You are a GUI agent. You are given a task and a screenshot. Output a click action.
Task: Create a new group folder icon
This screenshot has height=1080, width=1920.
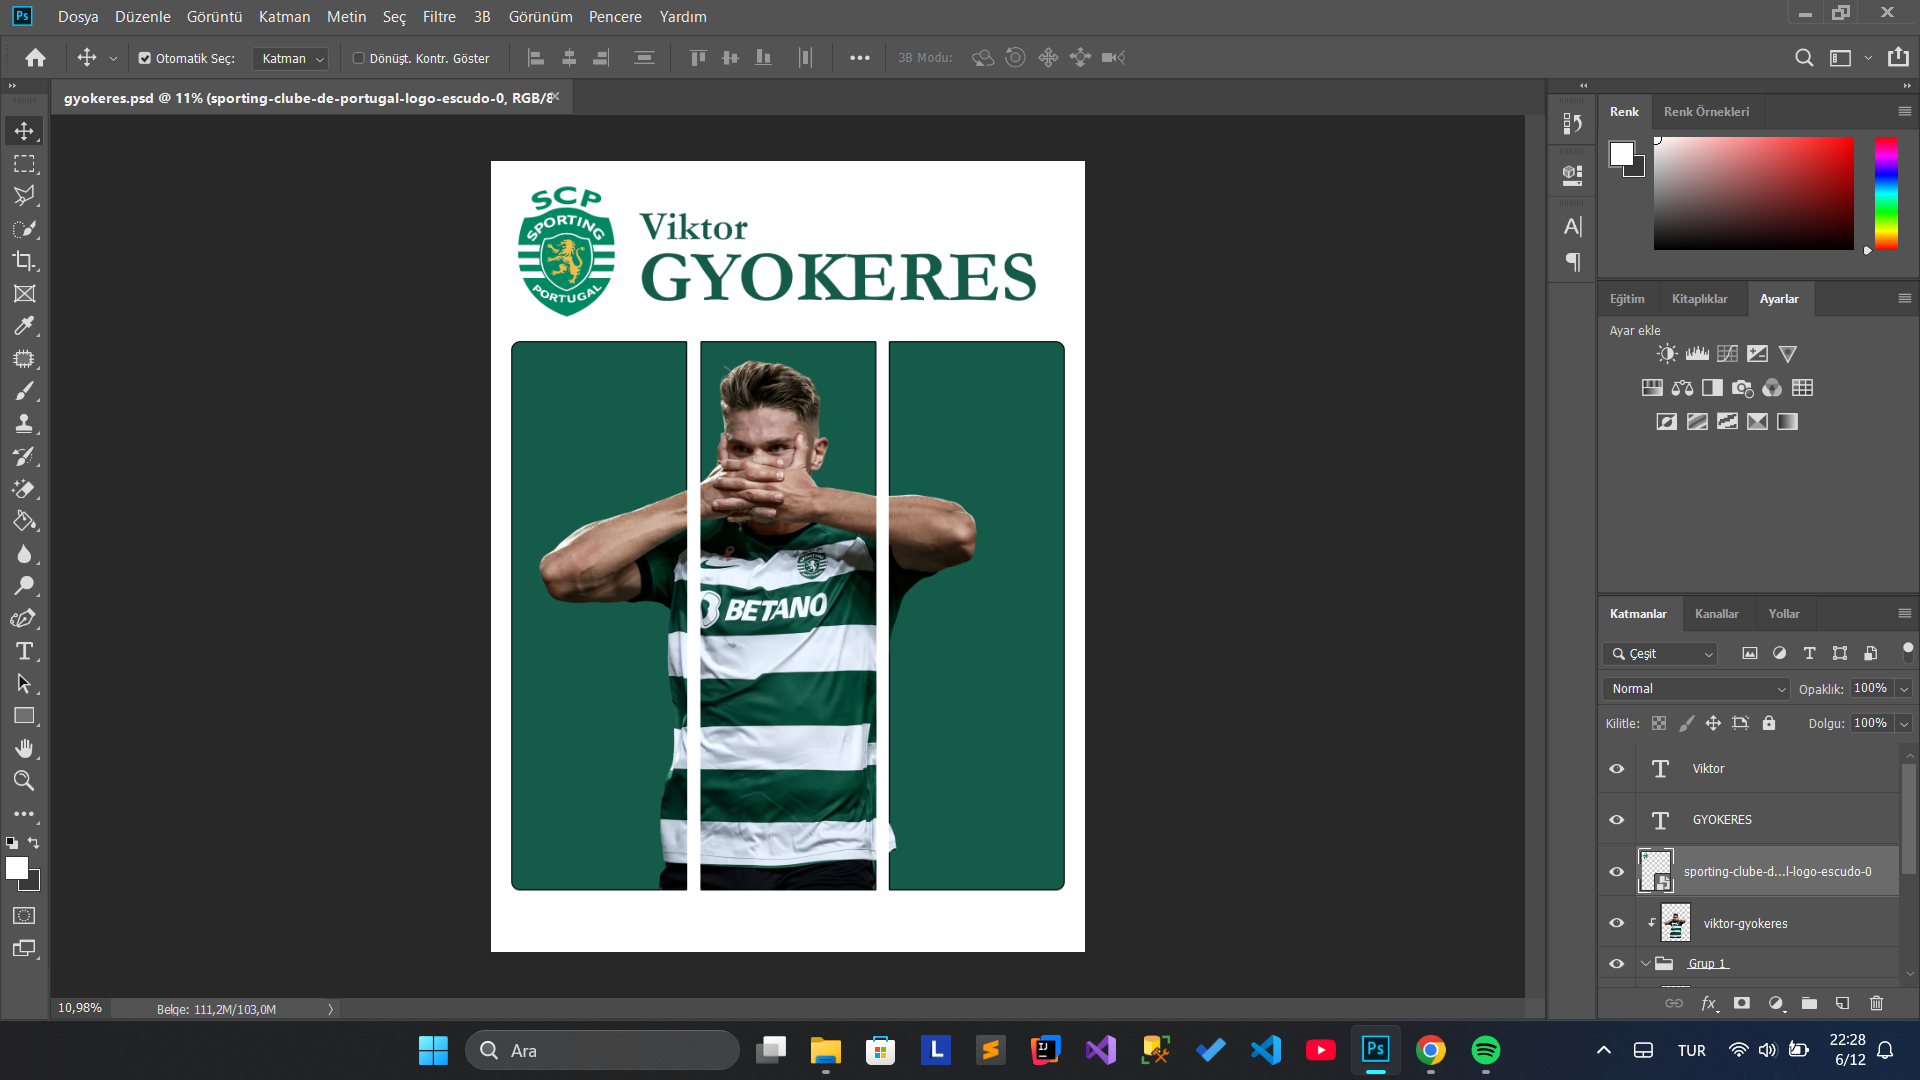pyautogui.click(x=1809, y=1003)
